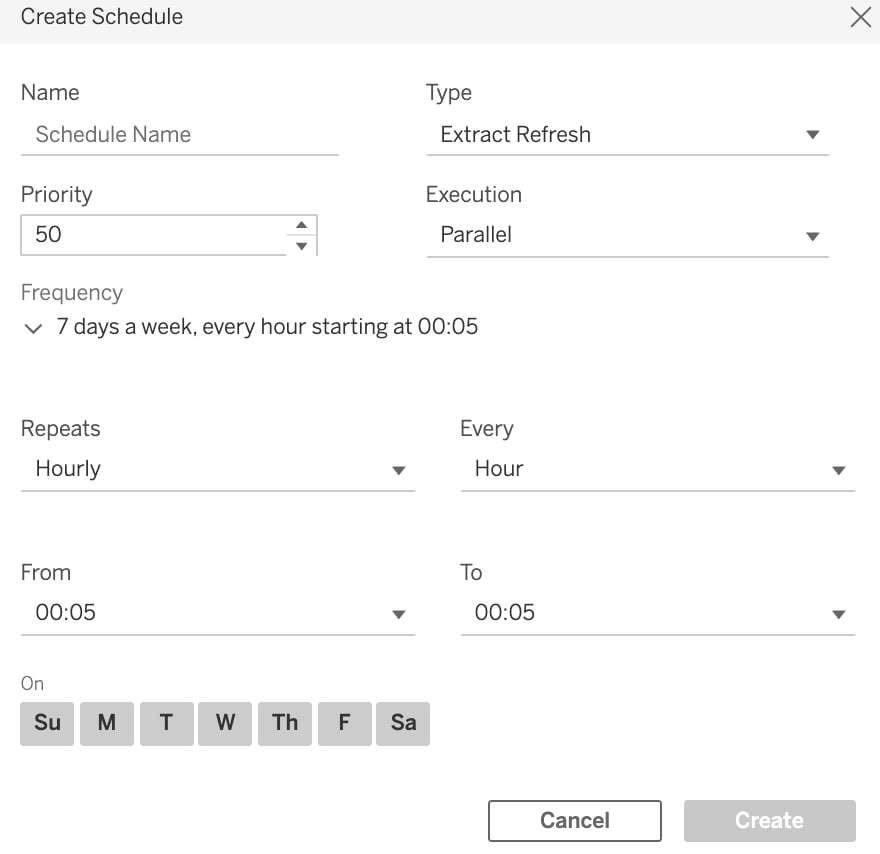The image size is (880, 854).
Task: Toggle Thursday day button
Action: pyautogui.click(x=285, y=723)
